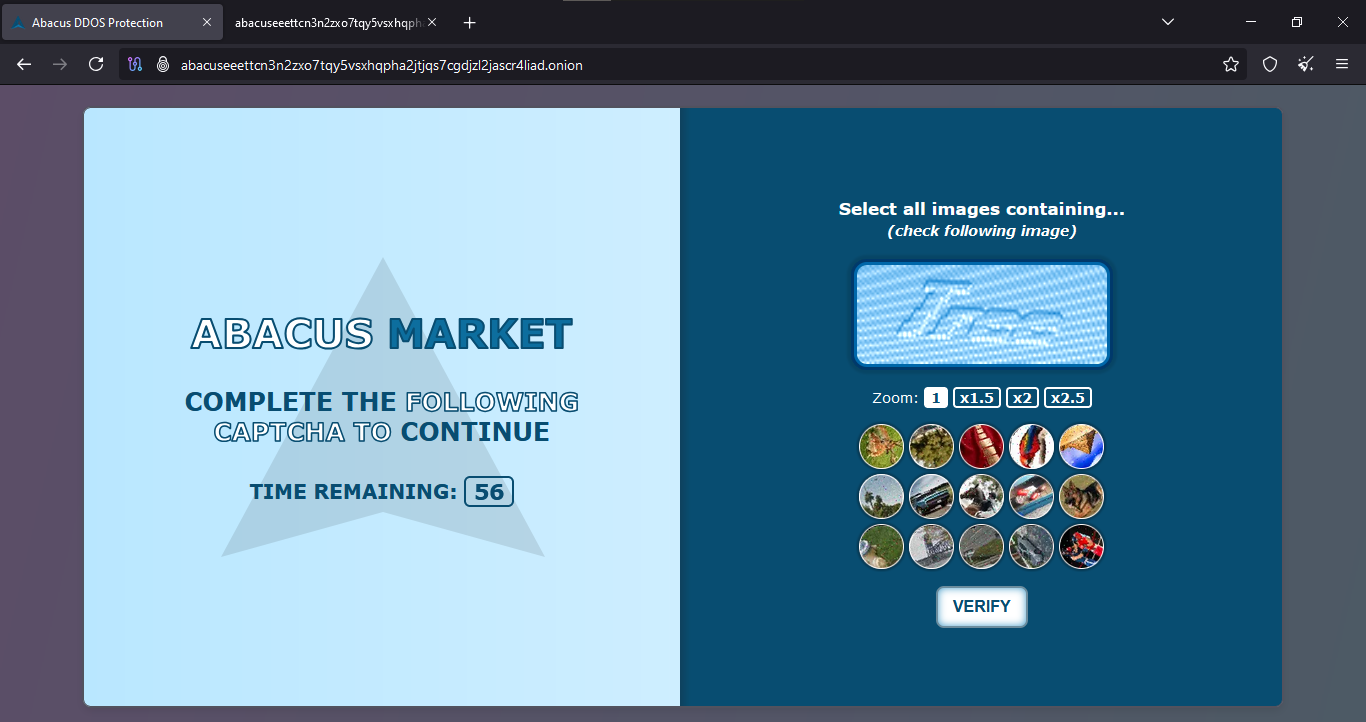
Task: Click the 'TIME REMAINING:' label
Action: [353, 492]
